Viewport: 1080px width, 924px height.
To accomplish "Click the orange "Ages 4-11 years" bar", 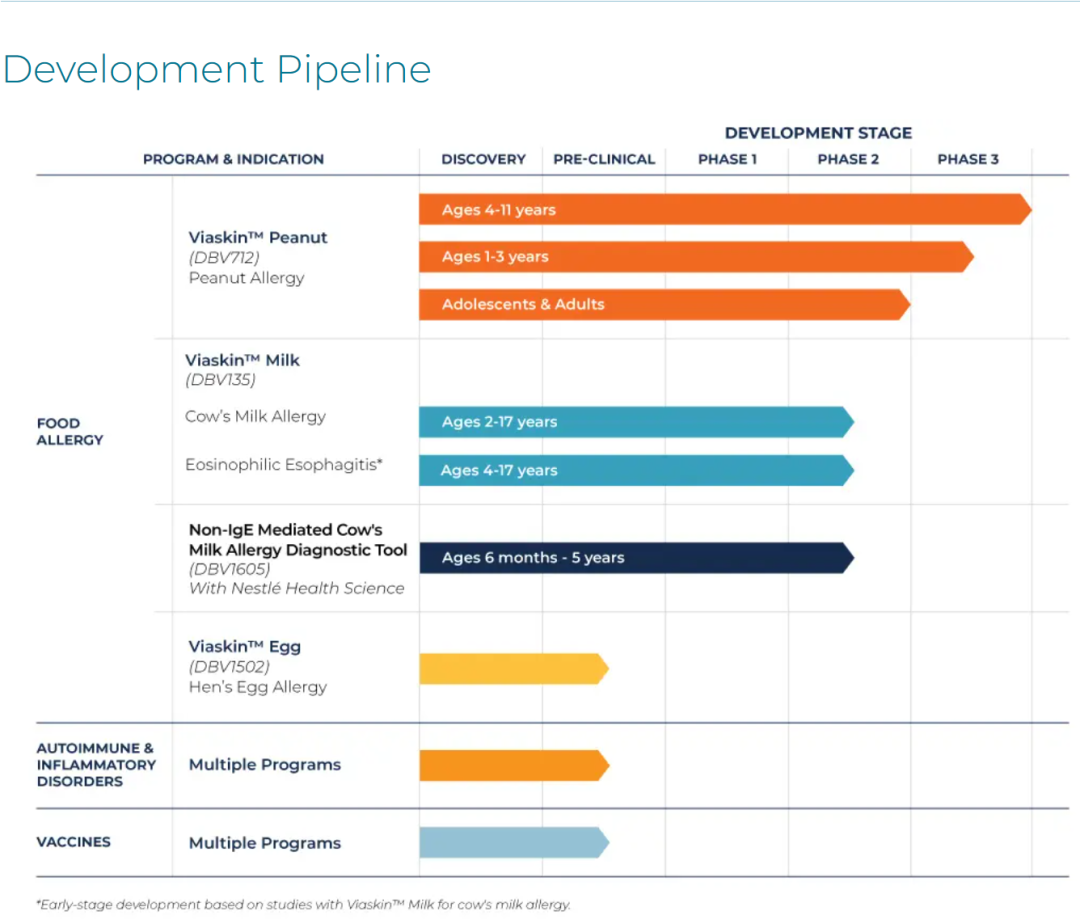I will pyautogui.click(x=725, y=209).
